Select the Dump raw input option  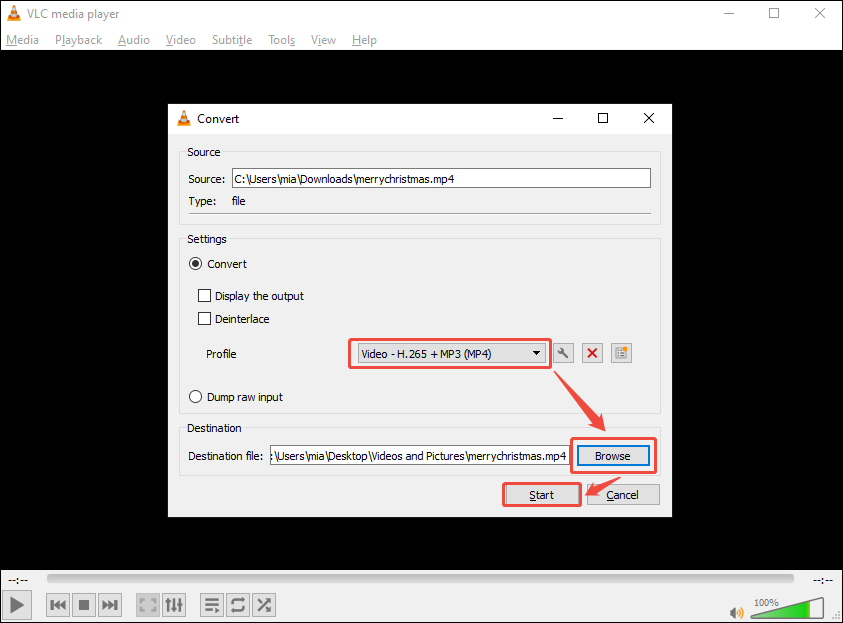196,397
